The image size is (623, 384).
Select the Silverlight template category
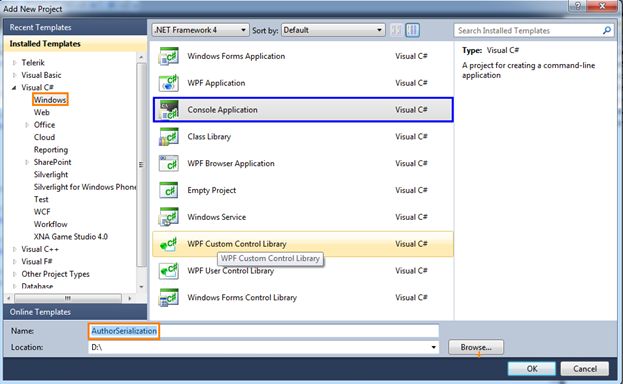(x=51, y=175)
